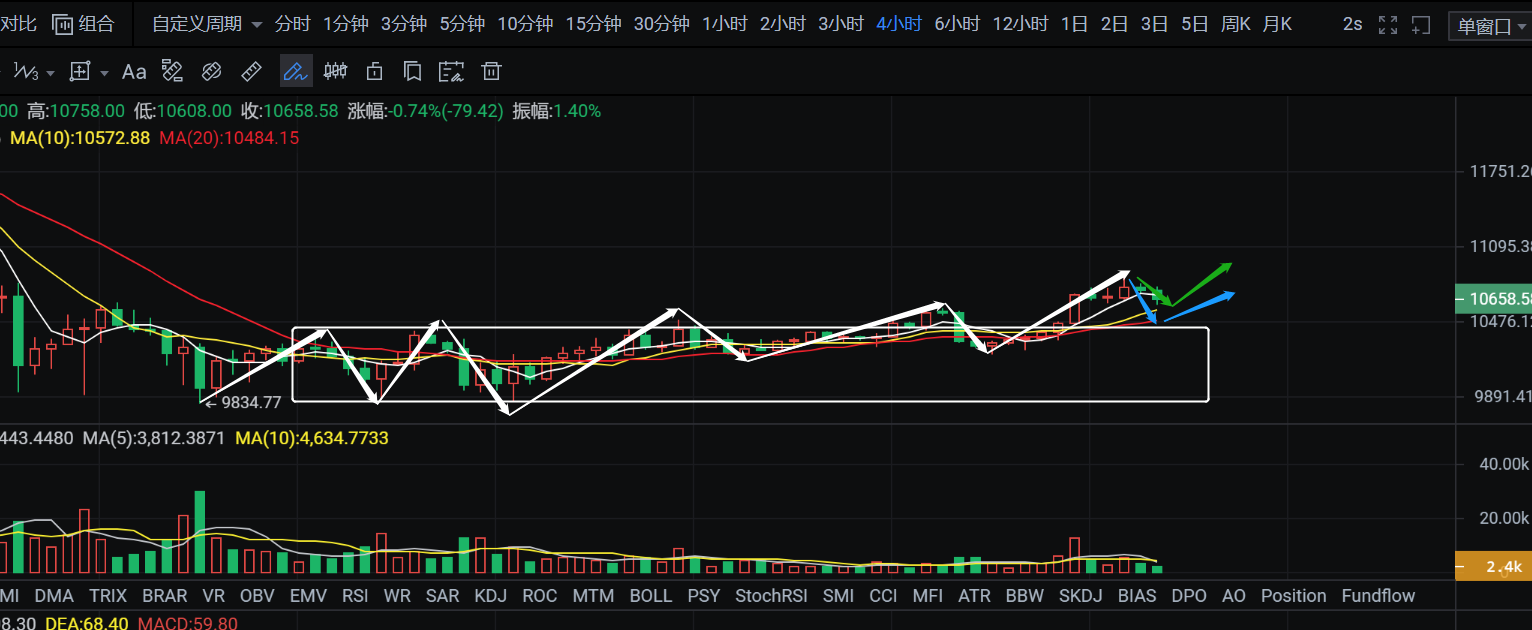Viewport: 1532px width, 630px height.
Task: Open the 自定义周期 custom period dropdown
Action: coord(207,24)
